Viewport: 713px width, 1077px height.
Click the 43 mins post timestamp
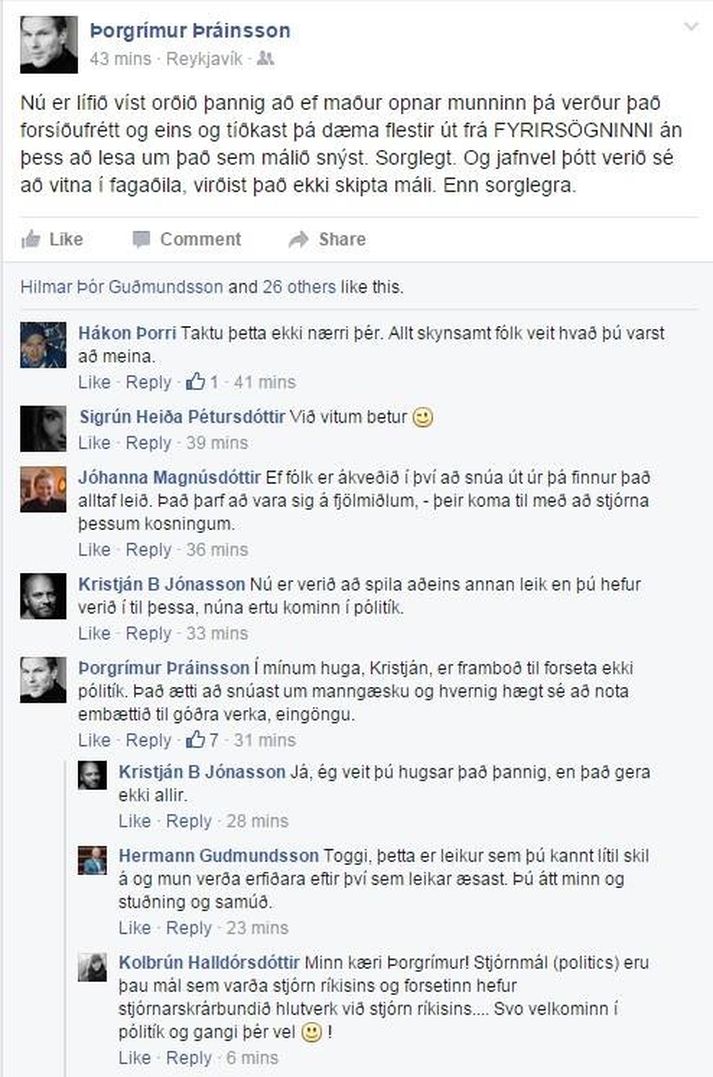pyautogui.click(x=120, y=59)
